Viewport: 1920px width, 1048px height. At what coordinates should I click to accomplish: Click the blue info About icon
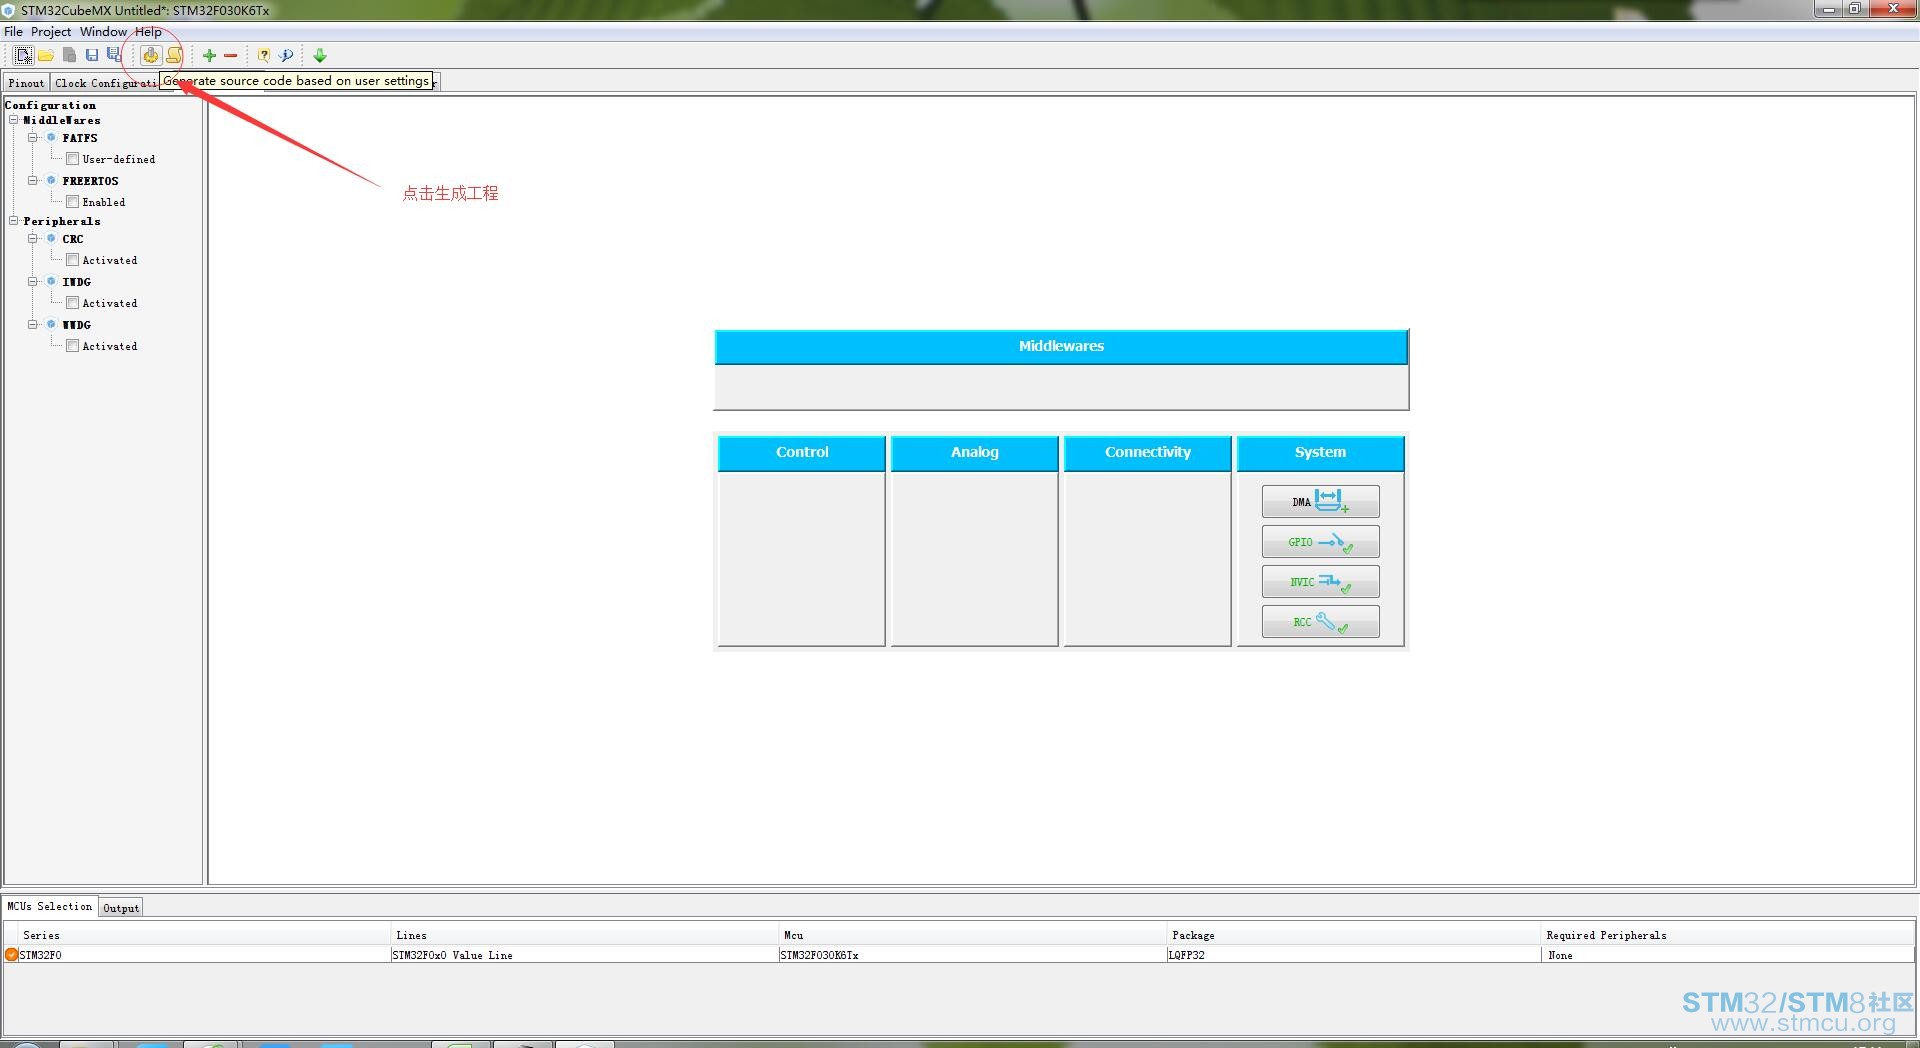(286, 55)
